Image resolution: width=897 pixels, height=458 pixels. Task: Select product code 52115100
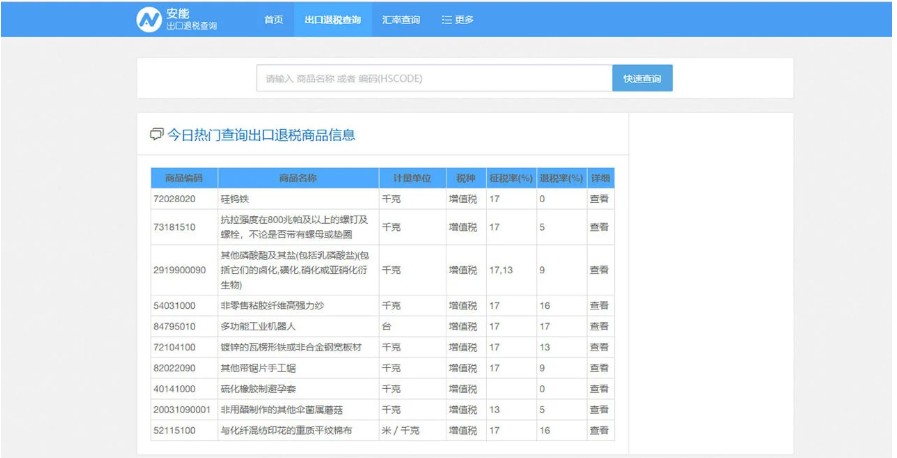(x=174, y=431)
